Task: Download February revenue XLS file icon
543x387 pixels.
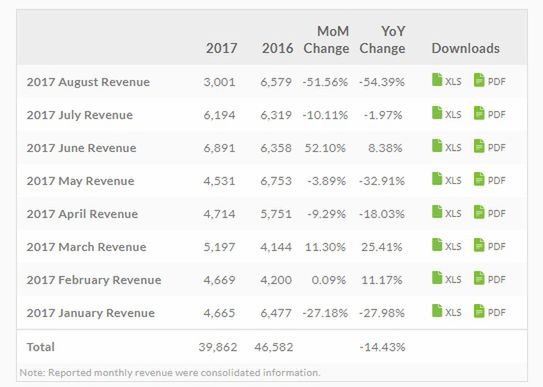Action: coord(437,278)
